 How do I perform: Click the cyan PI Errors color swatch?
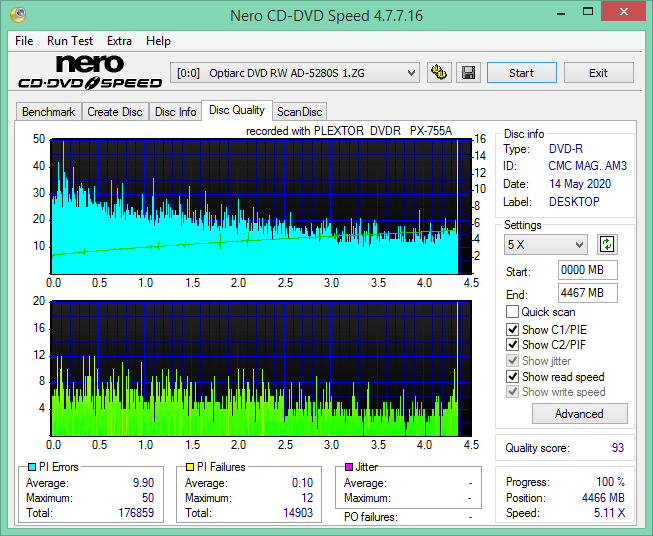pos(32,467)
